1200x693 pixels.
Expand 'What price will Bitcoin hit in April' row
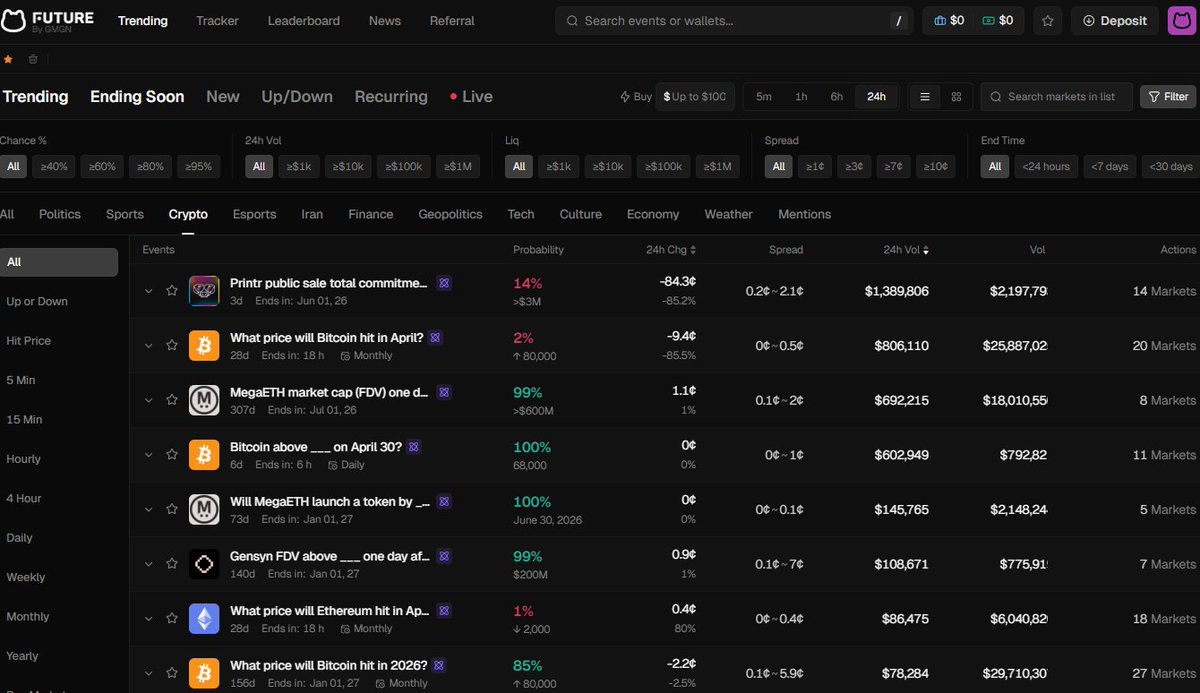point(148,345)
